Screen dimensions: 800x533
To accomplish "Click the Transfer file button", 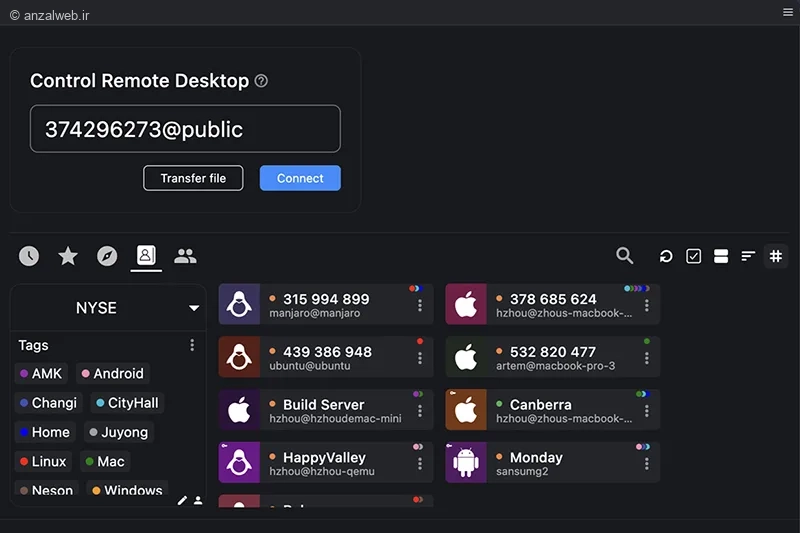I will [193, 178].
